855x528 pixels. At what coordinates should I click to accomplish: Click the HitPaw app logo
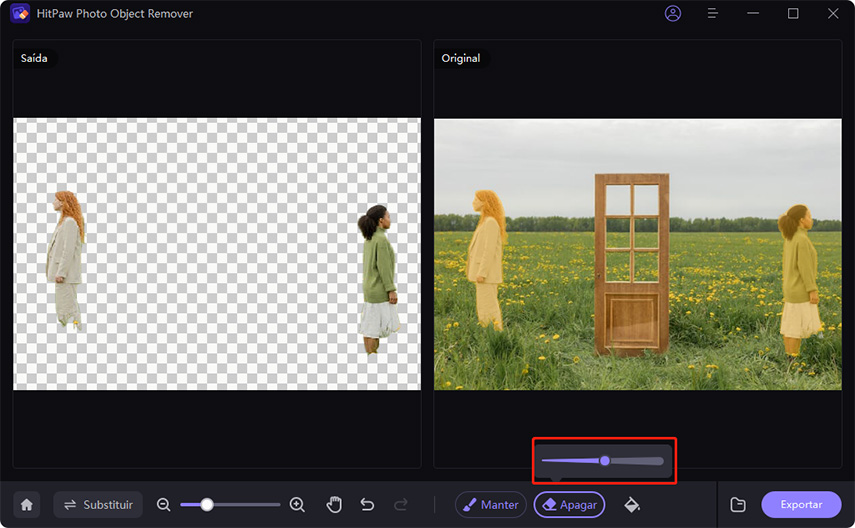click(20, 13)
